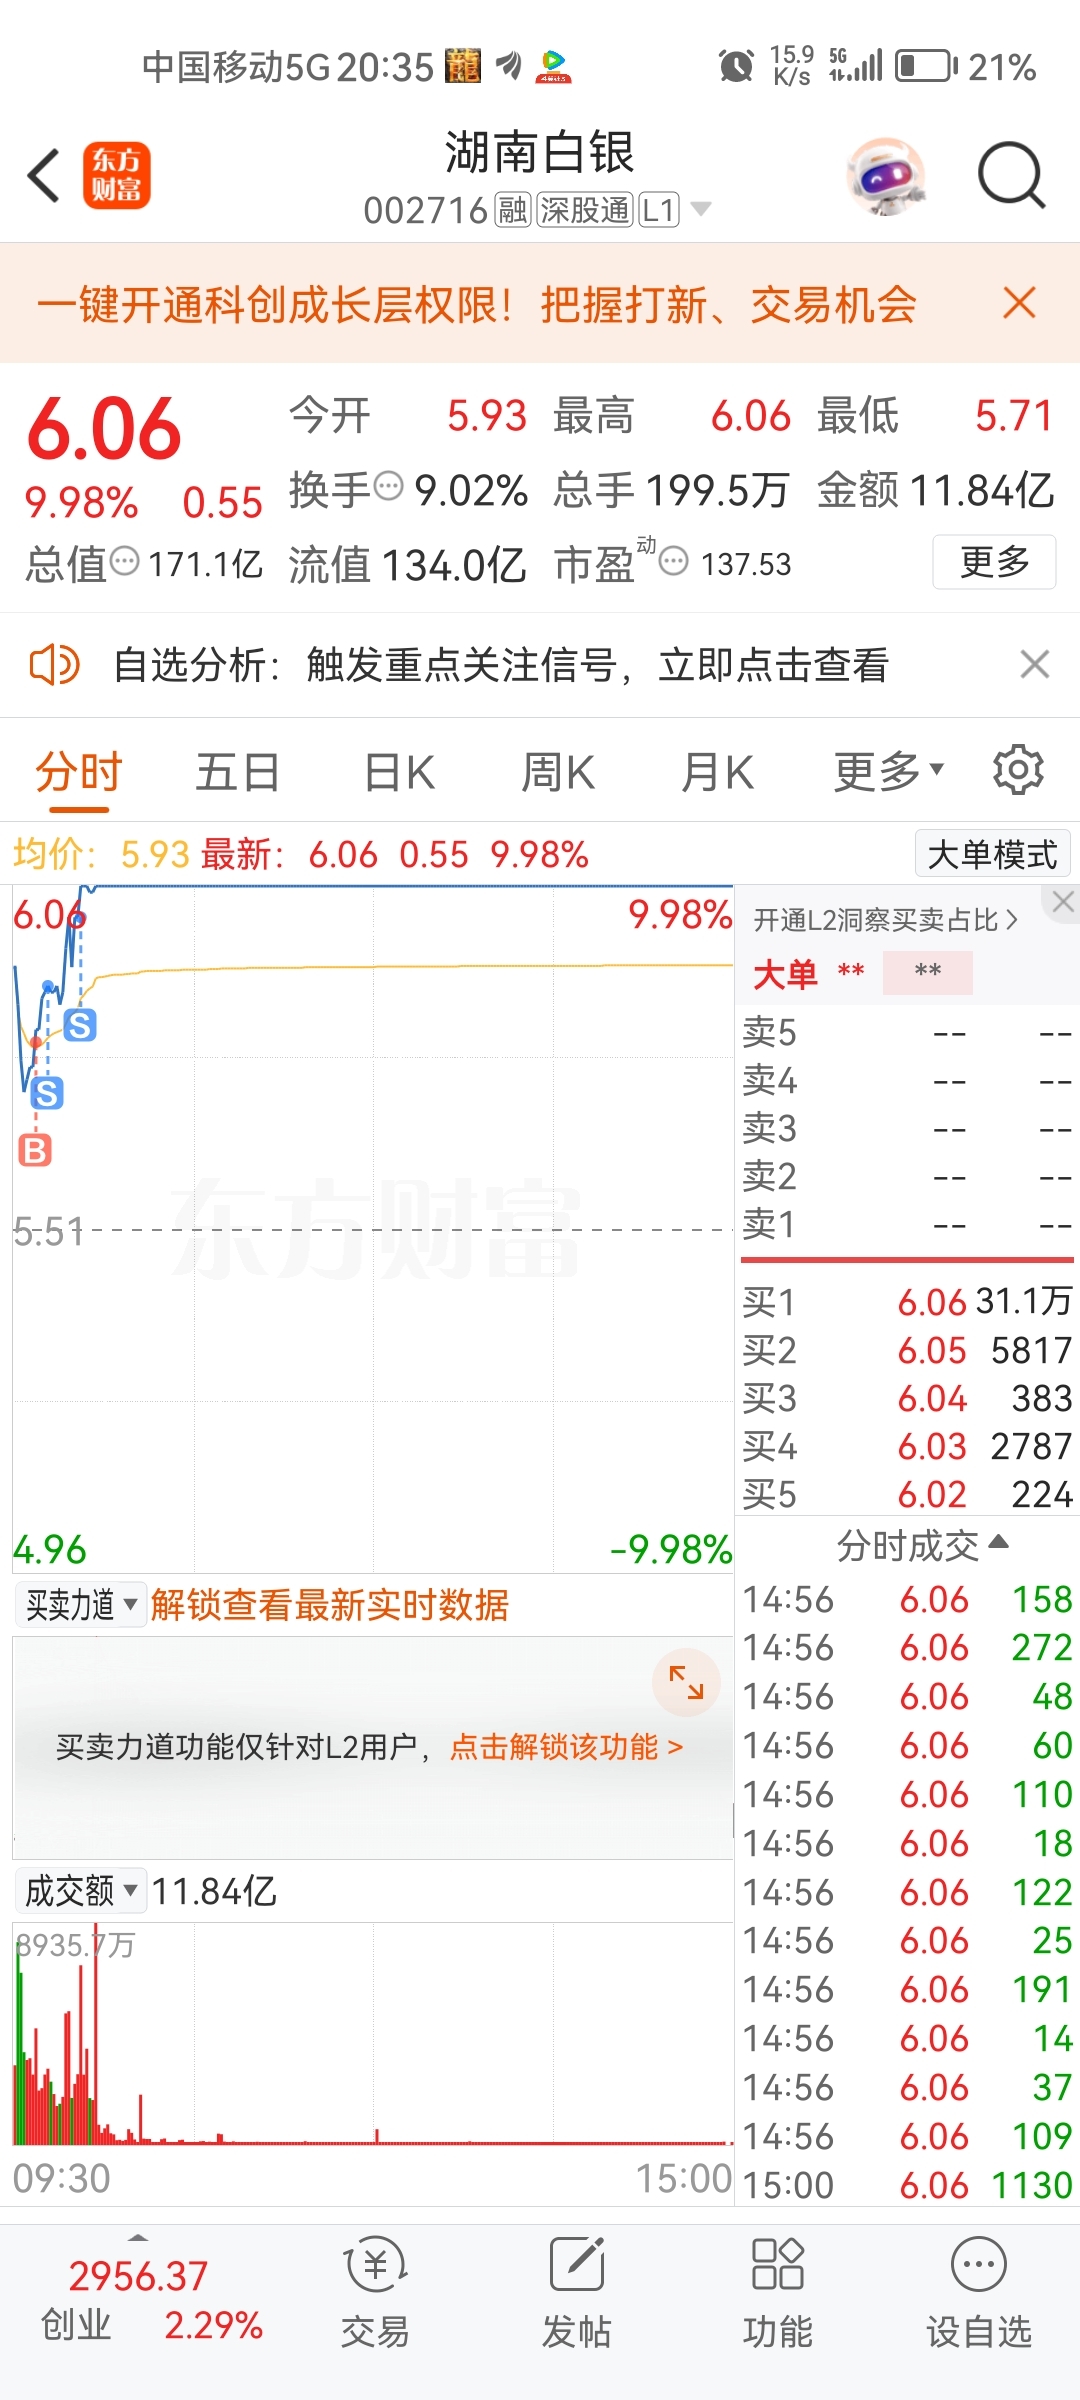Viewport: 1080px width, 2400px height.
Task: Open 开通L2洞察买卖占比 link
Action: pyautogui.click(x=886, y=920)
